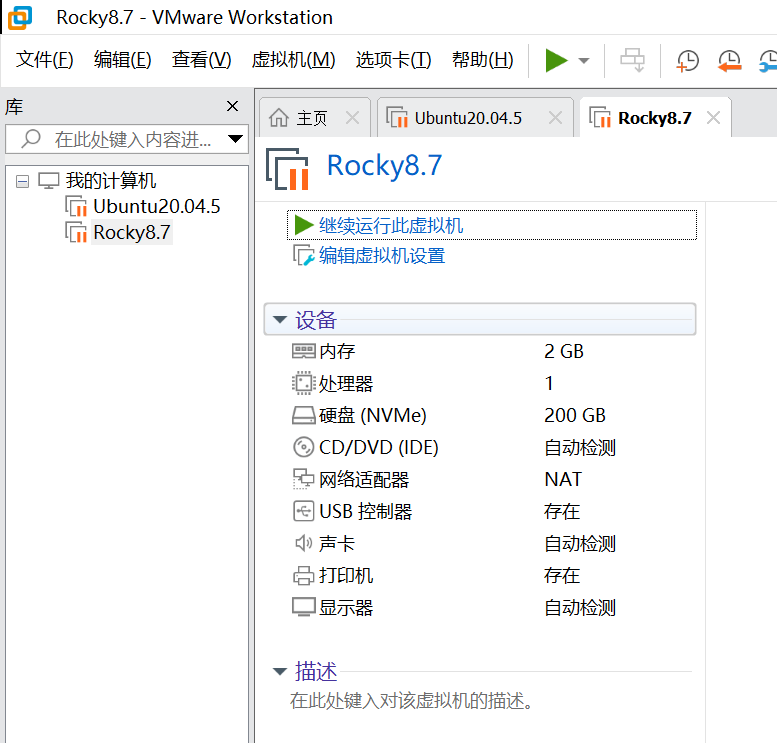Viewport: 777px width, 743px height.
Task: Collapse the 我的计算机 tree node
Action: 22,181
